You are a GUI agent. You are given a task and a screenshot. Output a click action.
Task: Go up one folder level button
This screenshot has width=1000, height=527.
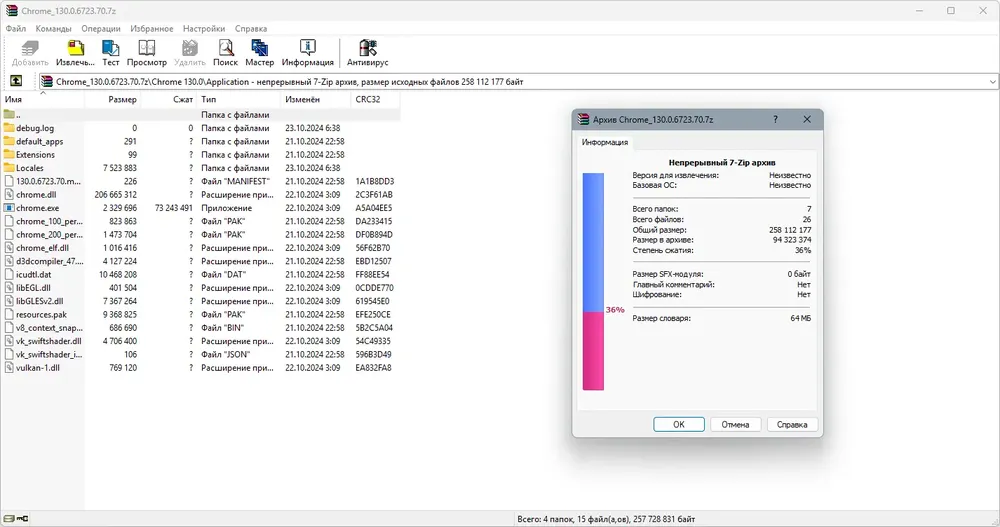16,81
